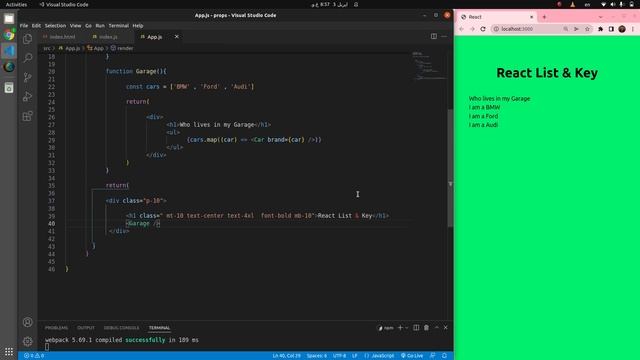This screenshot has height=360, width=640.
Task: Open the Run and Debug view in VS Code
Action: click(28, 97)
